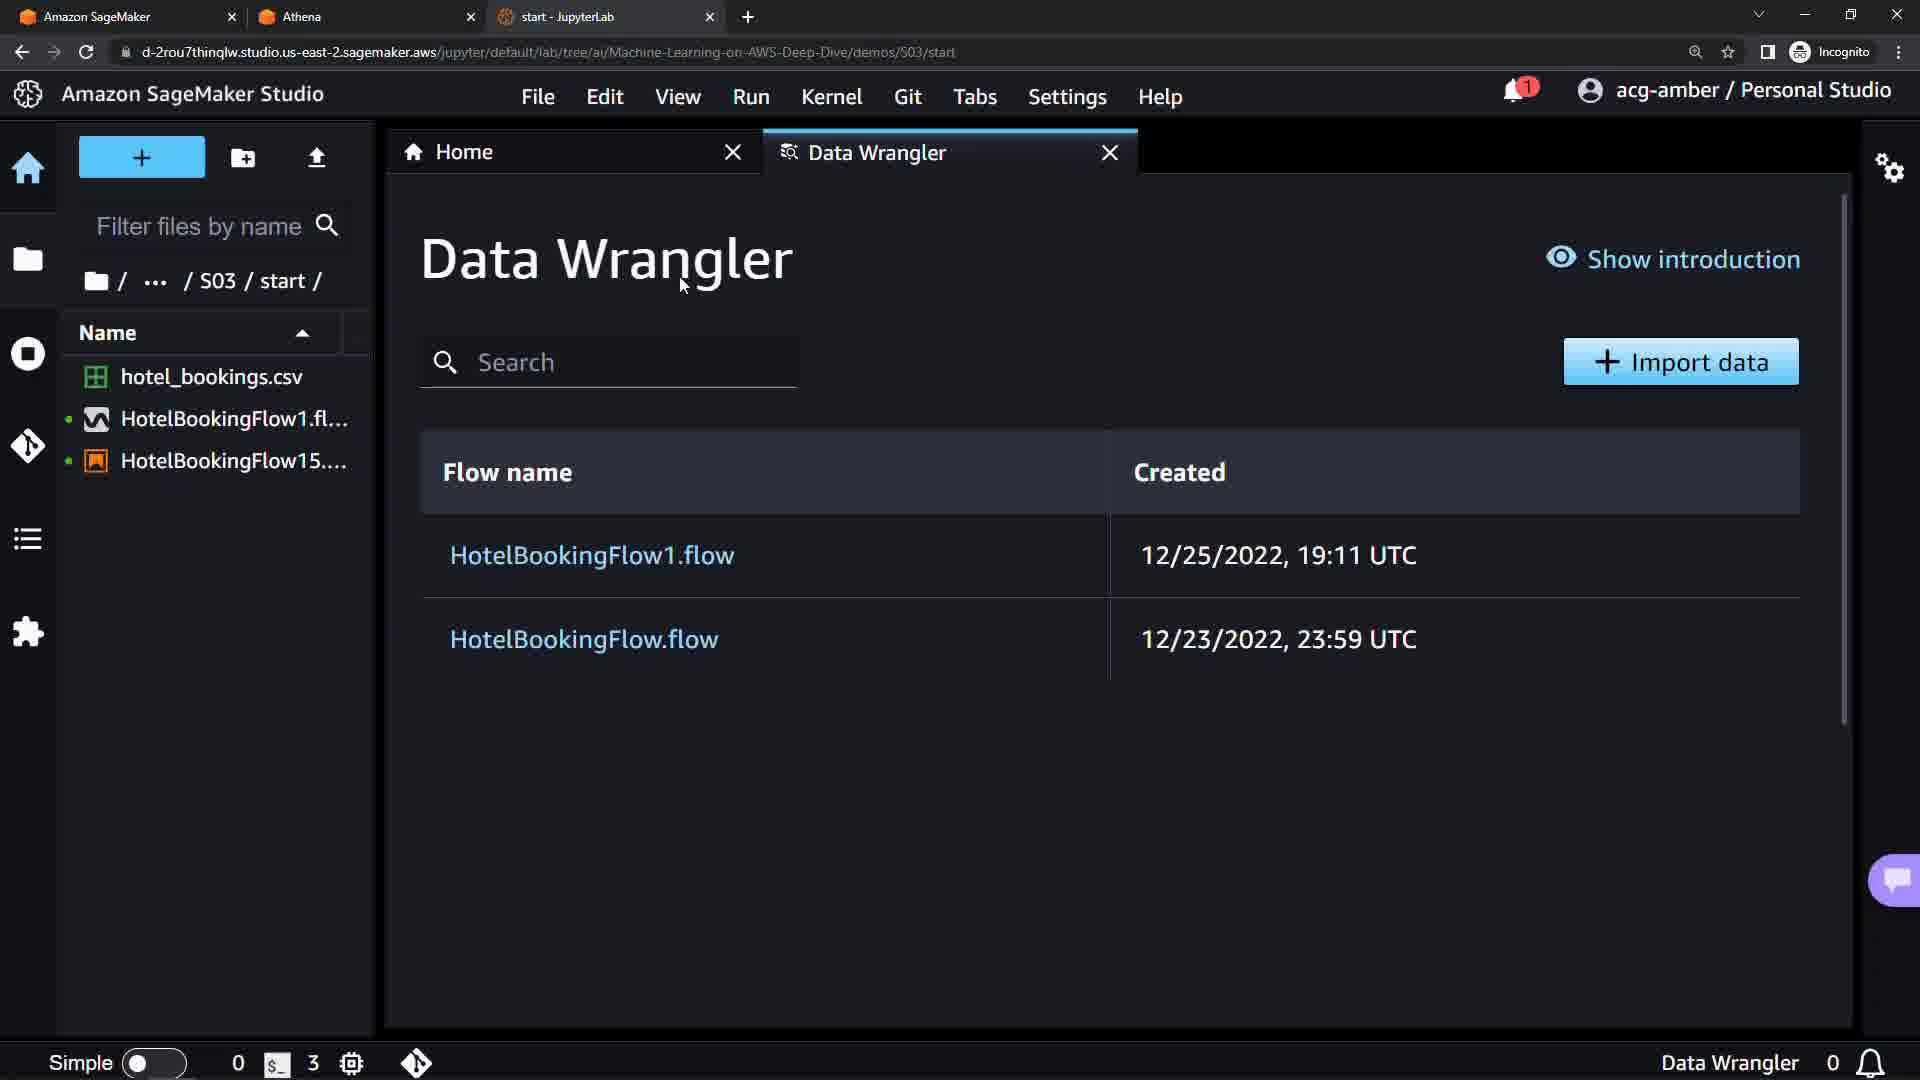
Task: Open Running Terminals and Kernels sidebar icon
Action: pos(28,353)
